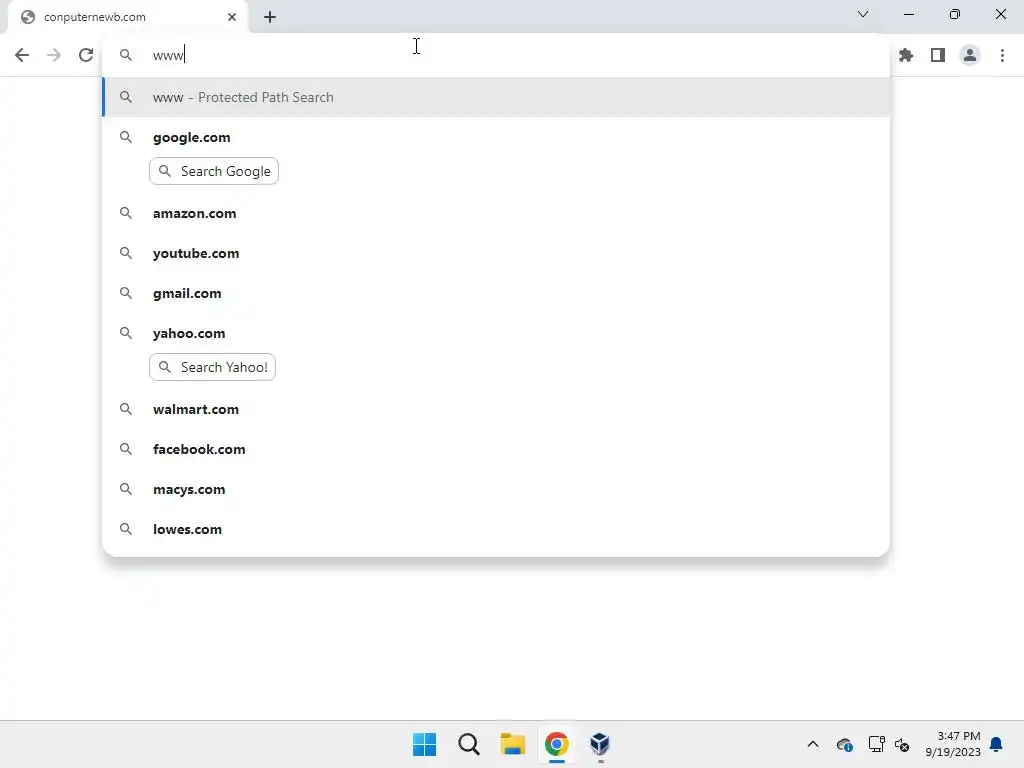Open the VirtualBox taskbar icon
Screen dimensions: 1024x768
(600, 744)
